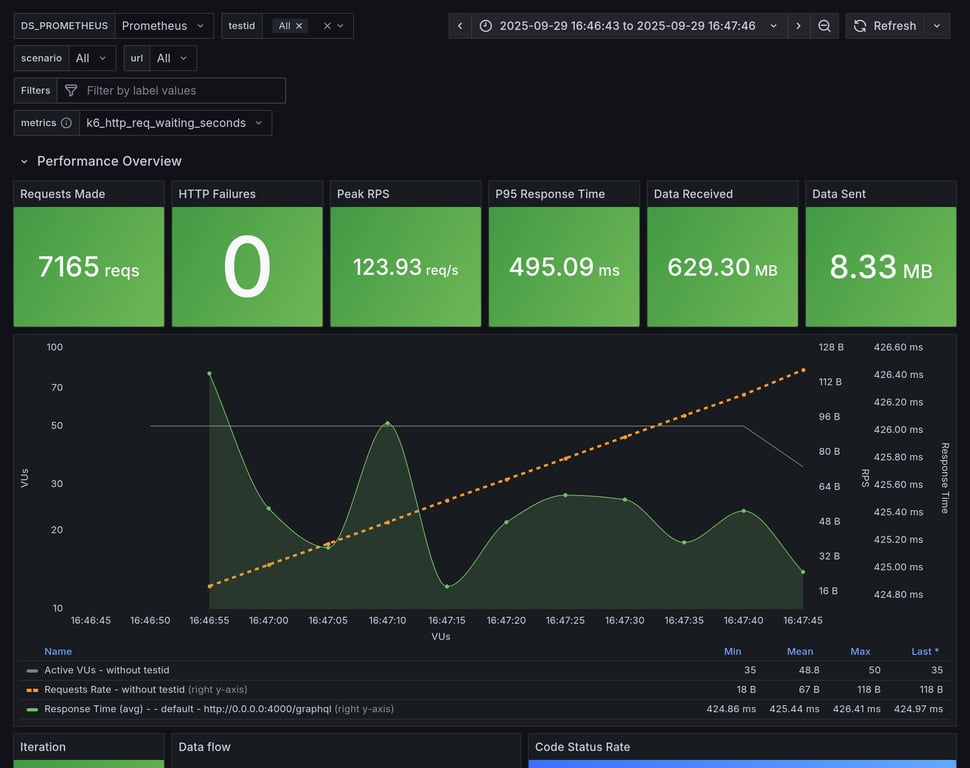Viewport: 970px width, 768px height.
Task: Clear the testid selection with the X
Action: click(x=326, y=26)
